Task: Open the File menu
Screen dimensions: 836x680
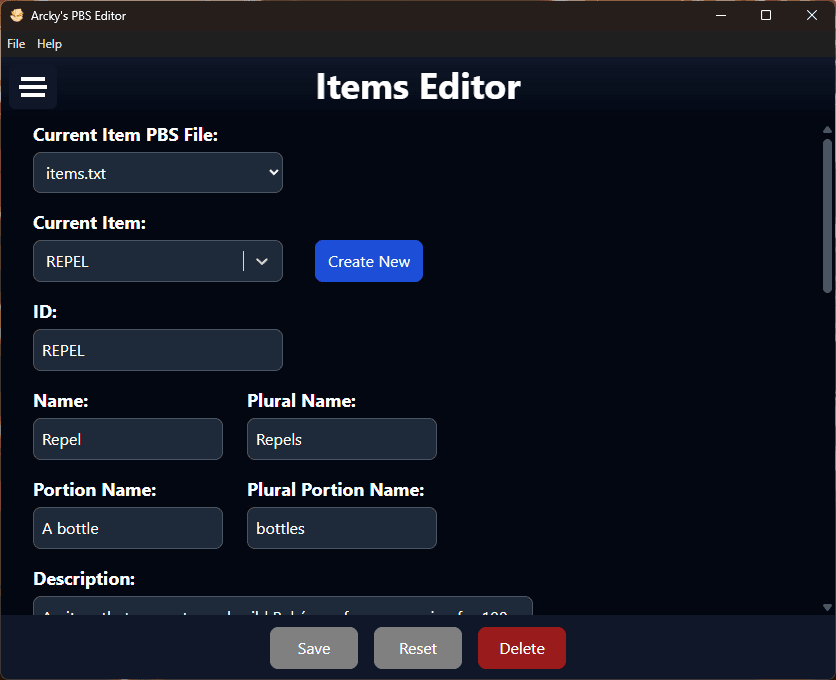Action: (16, 44)
